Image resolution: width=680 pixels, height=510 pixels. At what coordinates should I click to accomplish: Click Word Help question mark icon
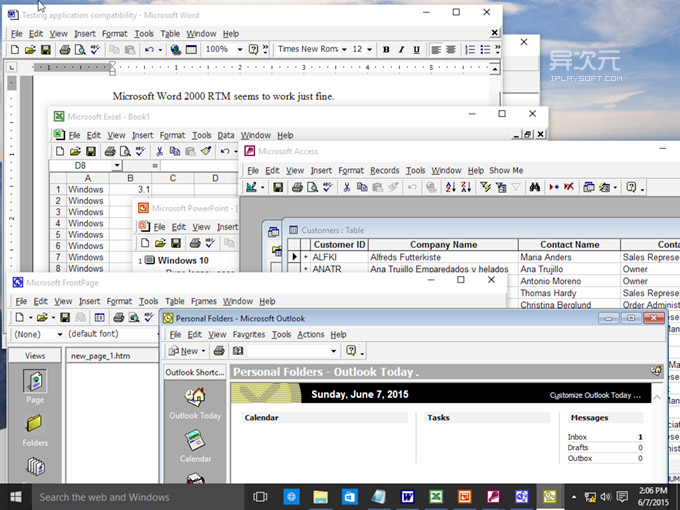click(x=253, y=49)
